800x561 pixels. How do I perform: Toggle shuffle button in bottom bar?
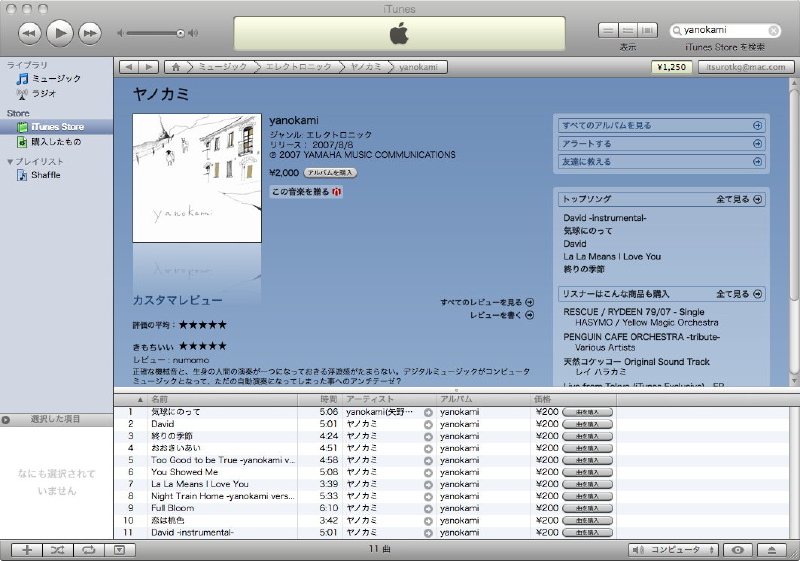click(58, 550)
